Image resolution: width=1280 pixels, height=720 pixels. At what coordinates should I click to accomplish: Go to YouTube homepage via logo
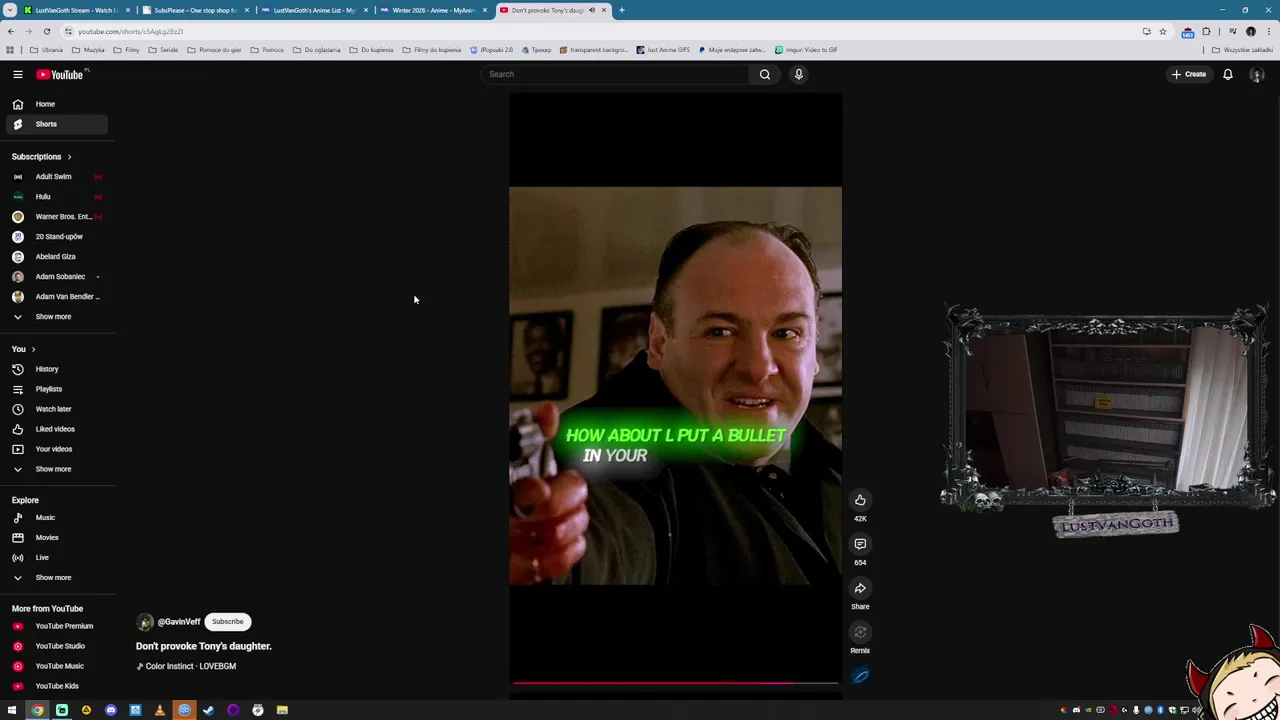pos(62,74)
